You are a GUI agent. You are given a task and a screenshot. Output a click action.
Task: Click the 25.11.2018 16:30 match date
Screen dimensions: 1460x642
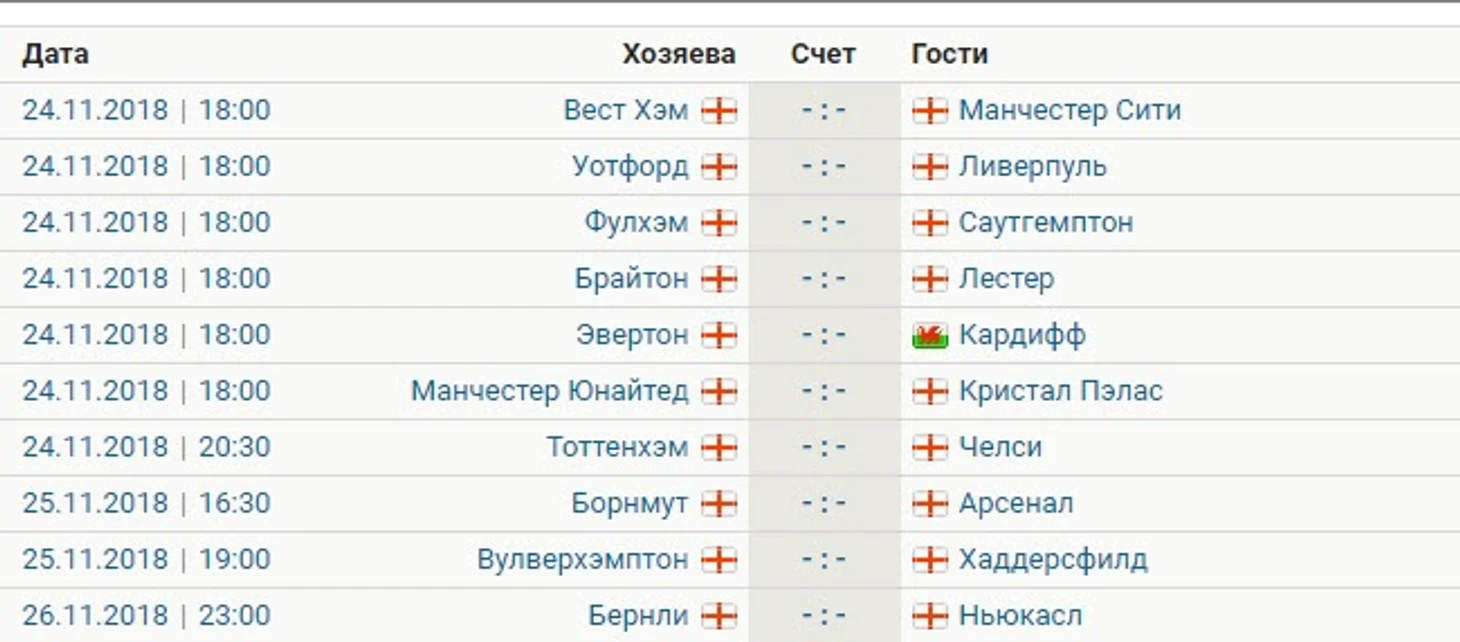click(x=146, y=502)
